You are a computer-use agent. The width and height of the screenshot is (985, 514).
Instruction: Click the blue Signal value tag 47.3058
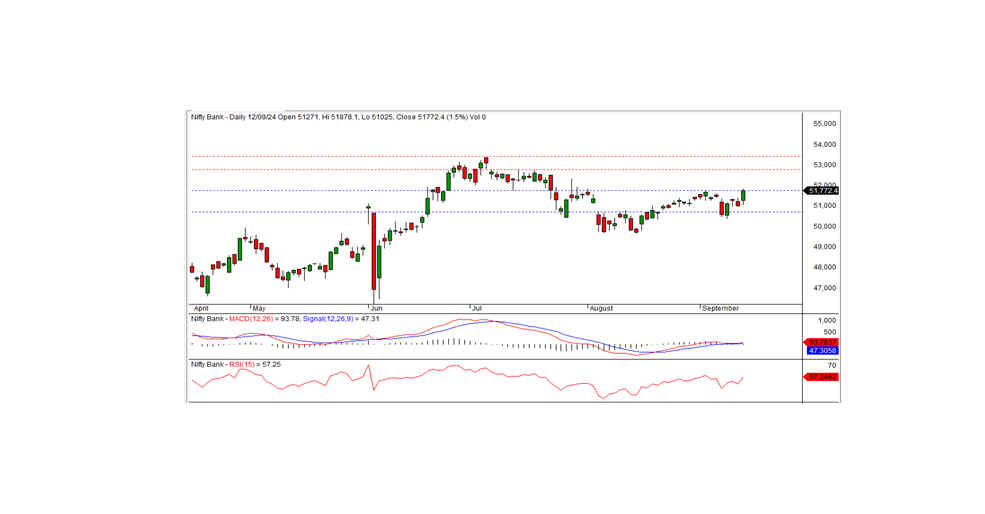point(822,351)
